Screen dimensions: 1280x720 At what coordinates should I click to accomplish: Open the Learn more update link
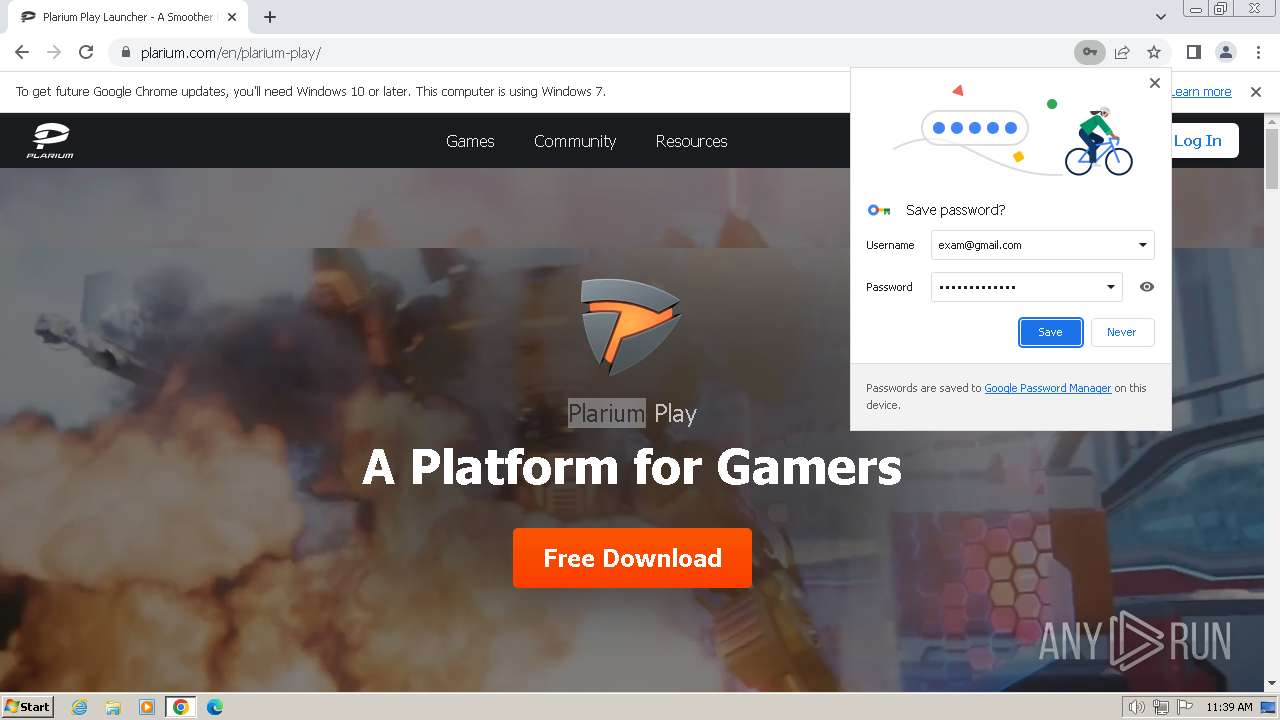1201,91
